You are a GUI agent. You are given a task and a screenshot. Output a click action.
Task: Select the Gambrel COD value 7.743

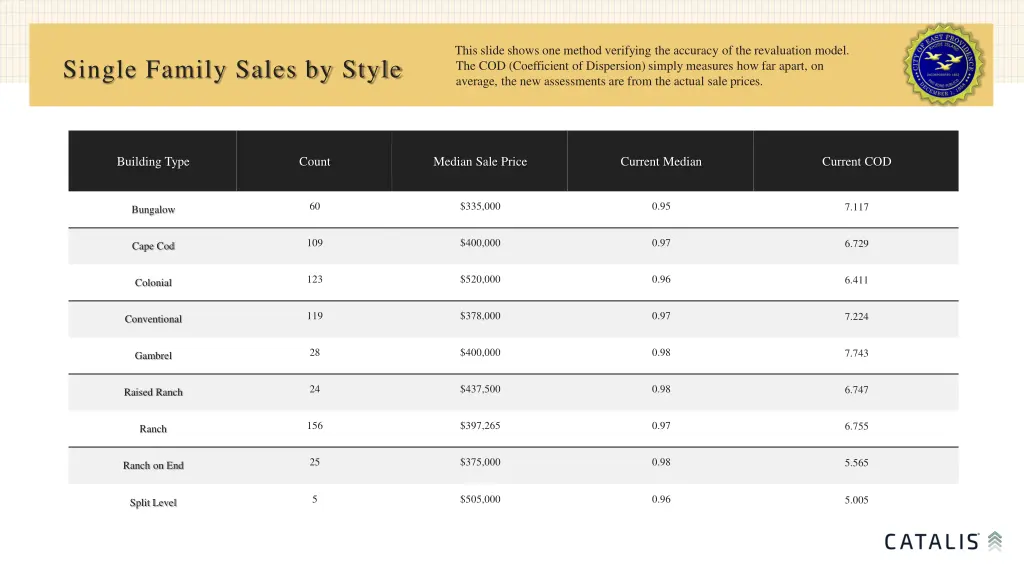point(856,353)
